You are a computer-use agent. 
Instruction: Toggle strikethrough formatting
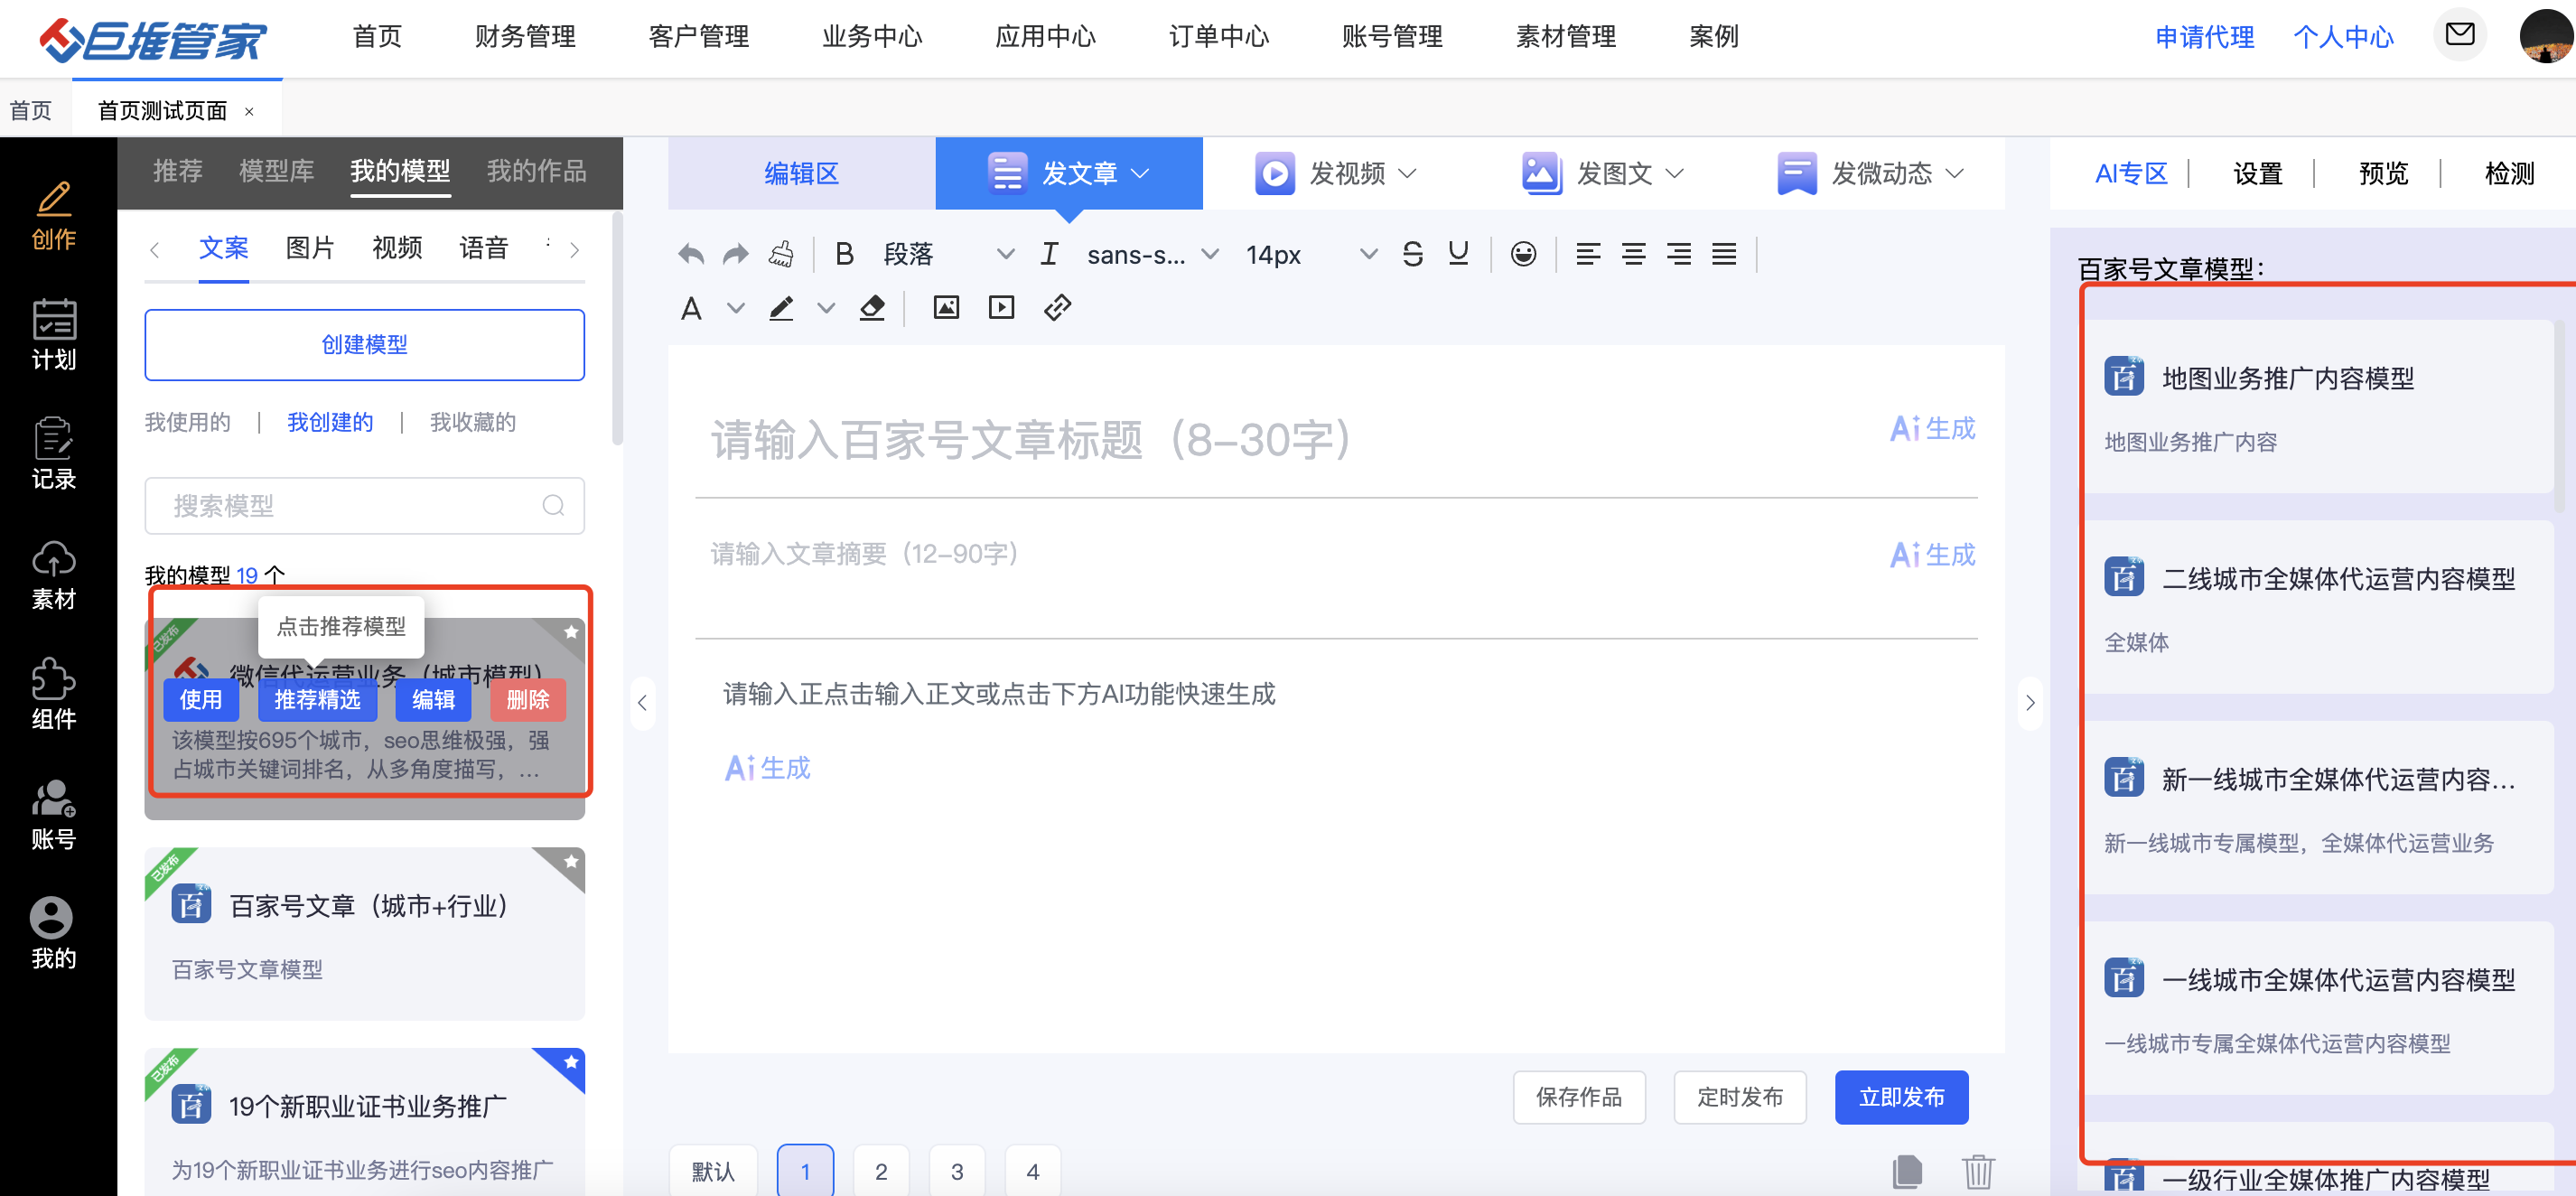1412,254
